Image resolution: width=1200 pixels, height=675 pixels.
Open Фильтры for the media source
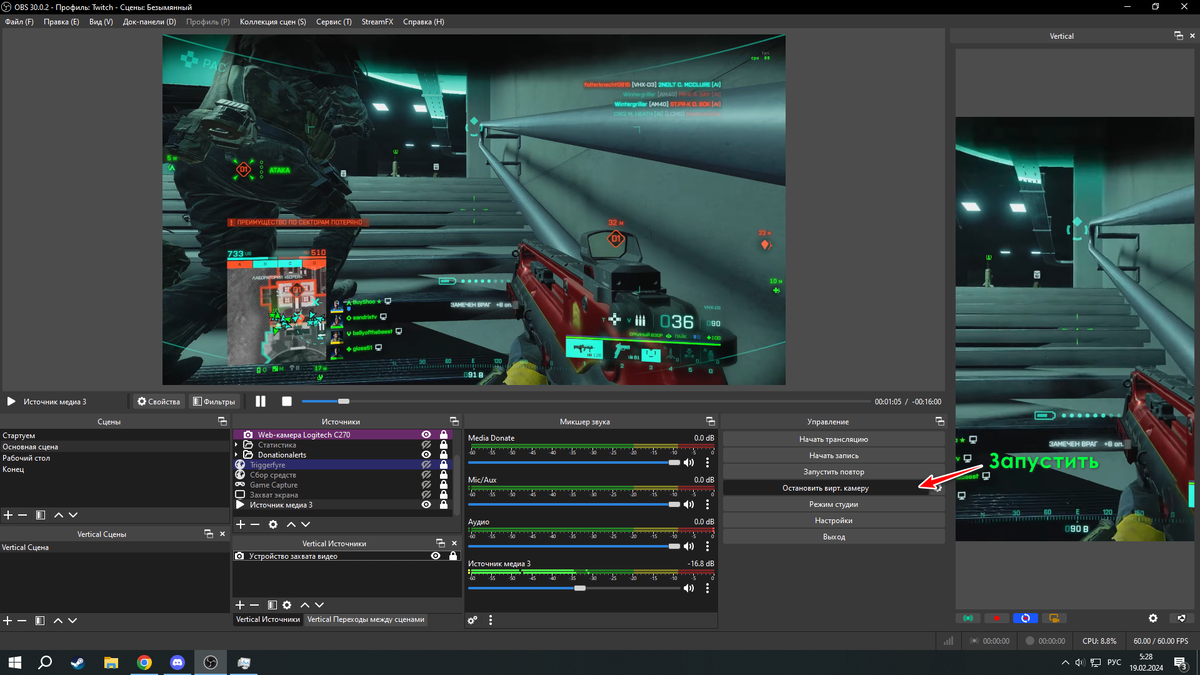point(213,401)
